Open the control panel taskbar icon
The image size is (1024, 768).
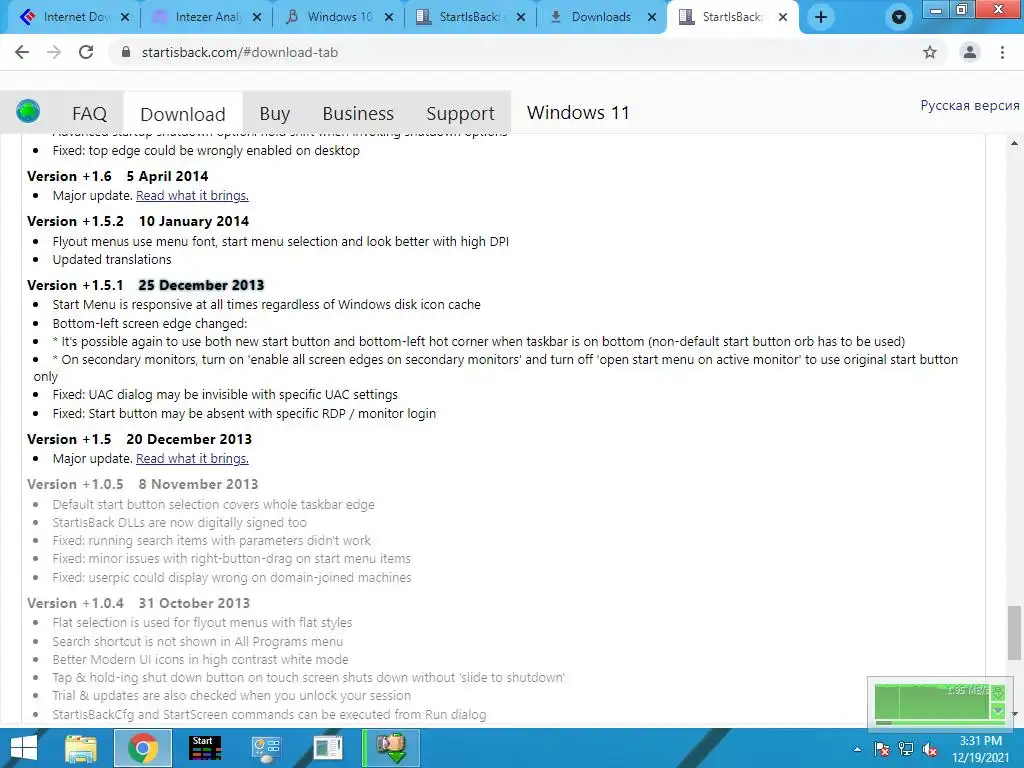coord(266,748)
